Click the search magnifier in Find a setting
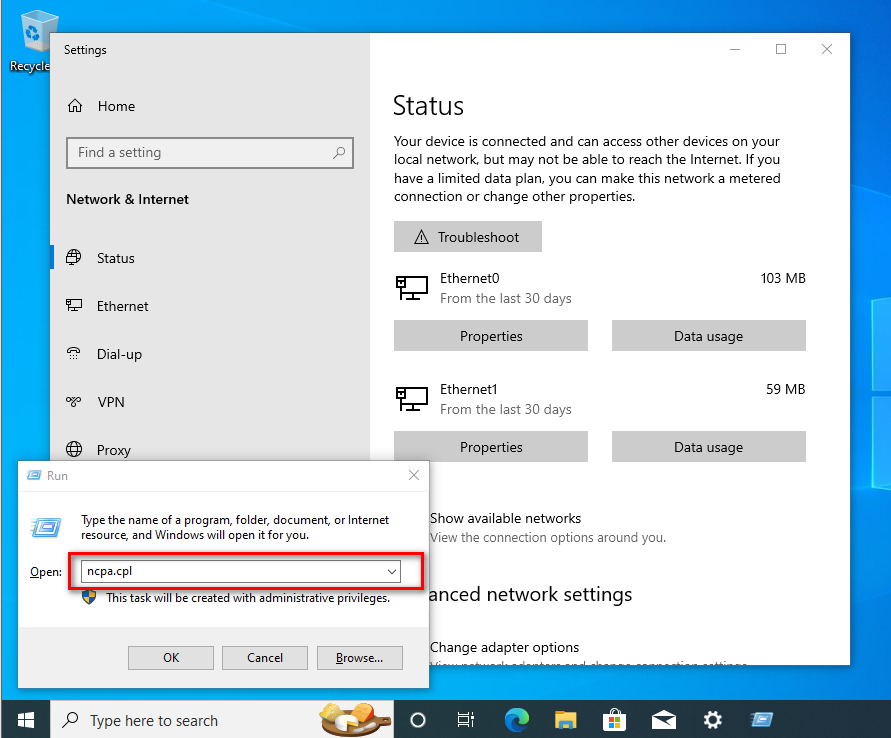 pos(340,153)
